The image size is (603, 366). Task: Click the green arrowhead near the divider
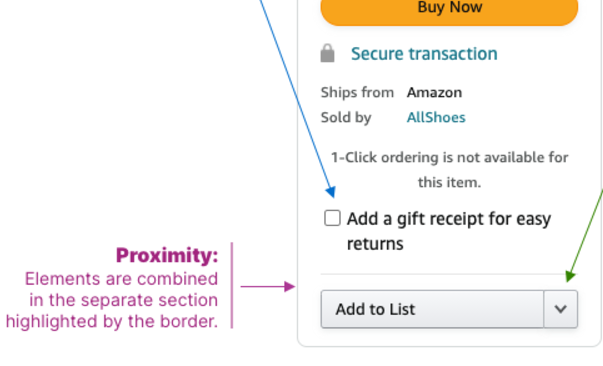click(x=570, y=276)
